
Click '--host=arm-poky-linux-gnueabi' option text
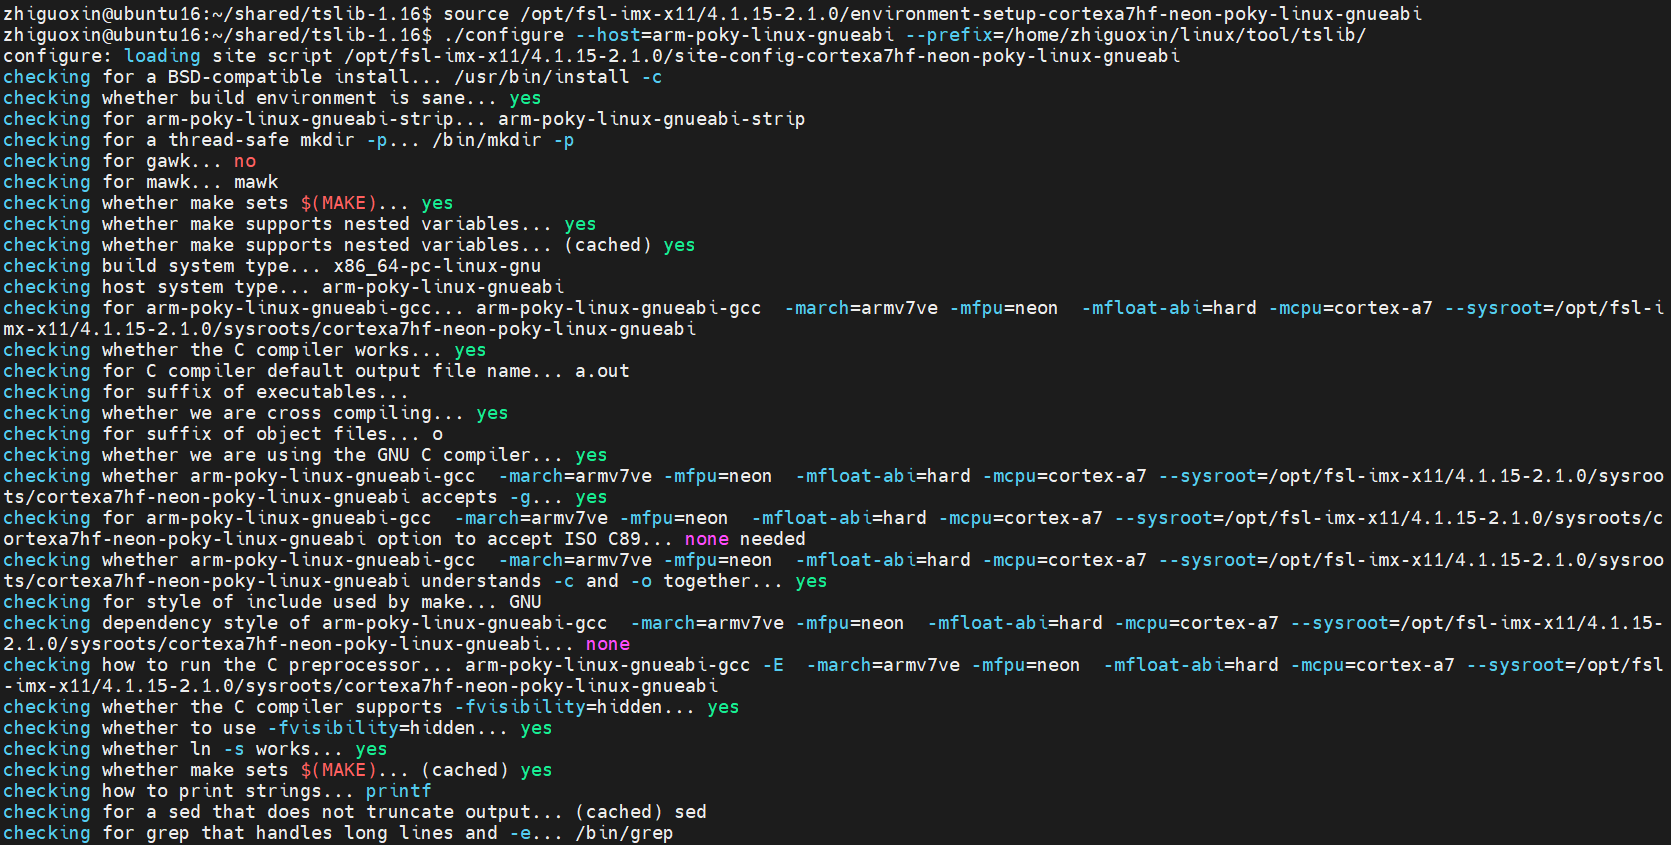coord(735,35)
